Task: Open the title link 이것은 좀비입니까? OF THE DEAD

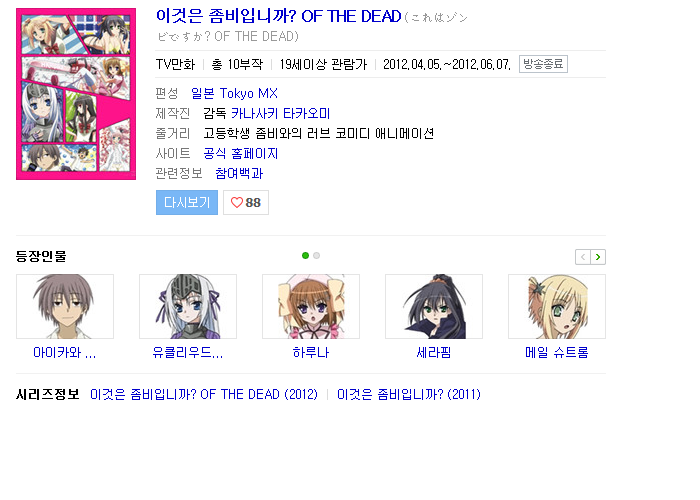Action: [x=279, y=17]
